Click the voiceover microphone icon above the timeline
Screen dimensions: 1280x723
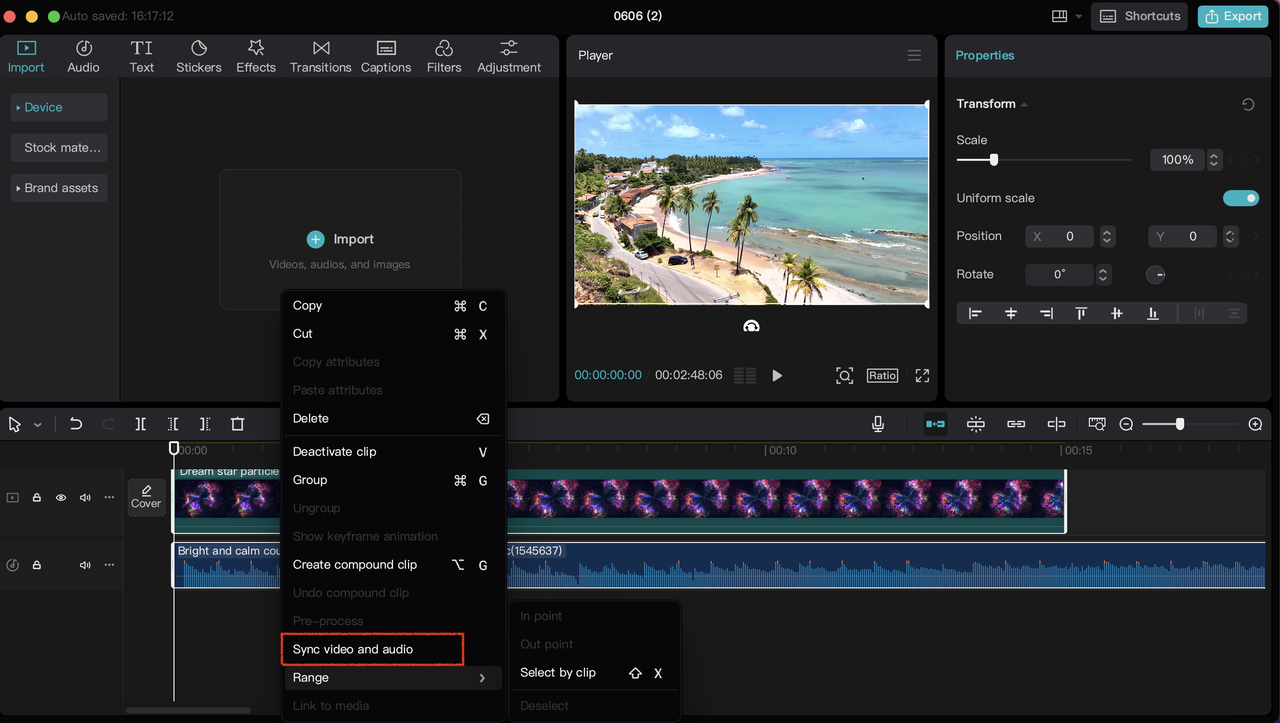click(x=877, y=423)
